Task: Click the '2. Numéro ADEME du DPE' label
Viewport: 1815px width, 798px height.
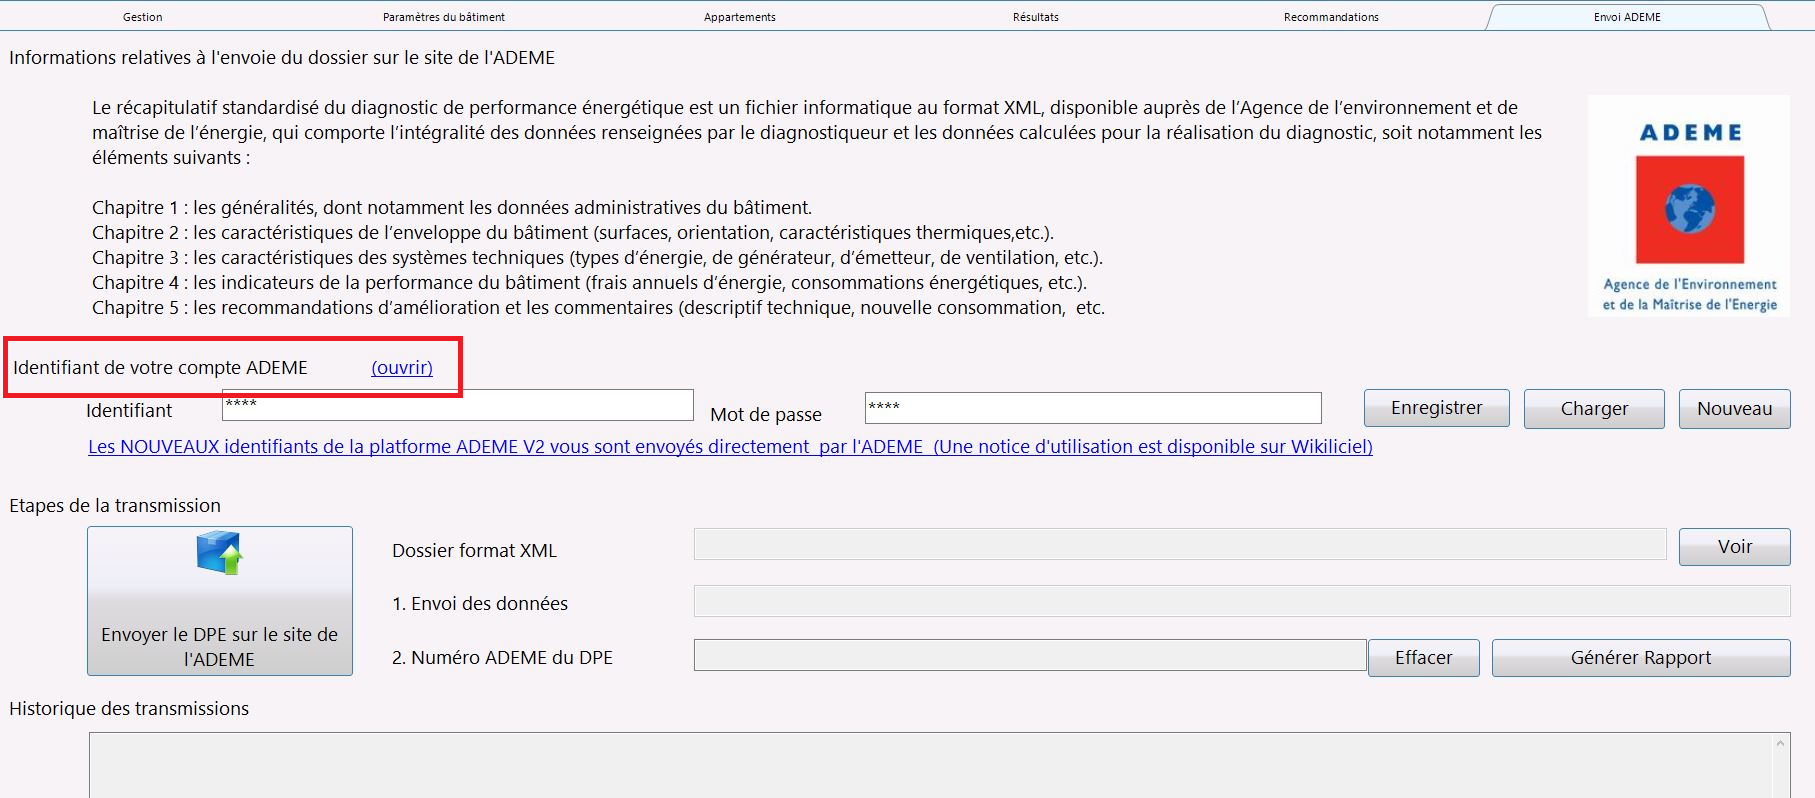Action: pyautogui.click(x=502, y=657)
